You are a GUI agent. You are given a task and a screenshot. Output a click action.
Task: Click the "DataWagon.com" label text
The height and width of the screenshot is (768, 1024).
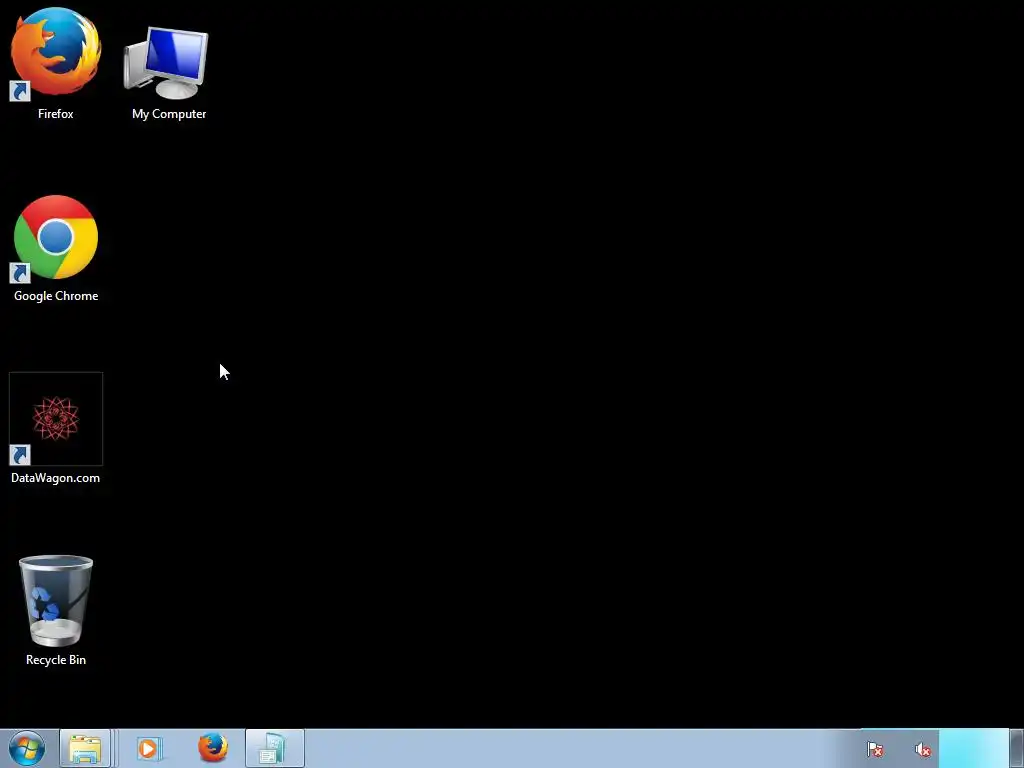[x=56, y=477]
